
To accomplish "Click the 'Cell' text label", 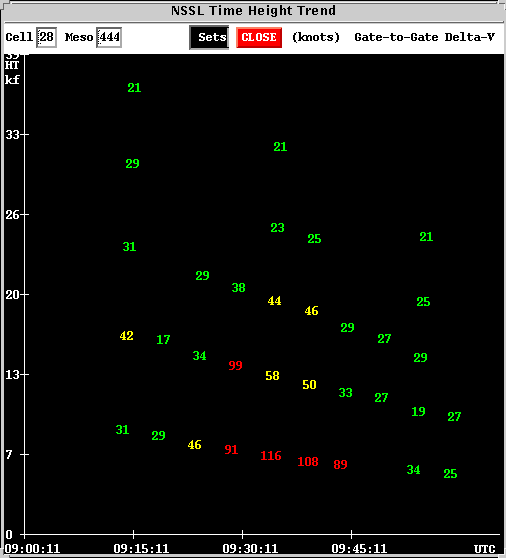I will pyautogui.click(x=19, y=37).
